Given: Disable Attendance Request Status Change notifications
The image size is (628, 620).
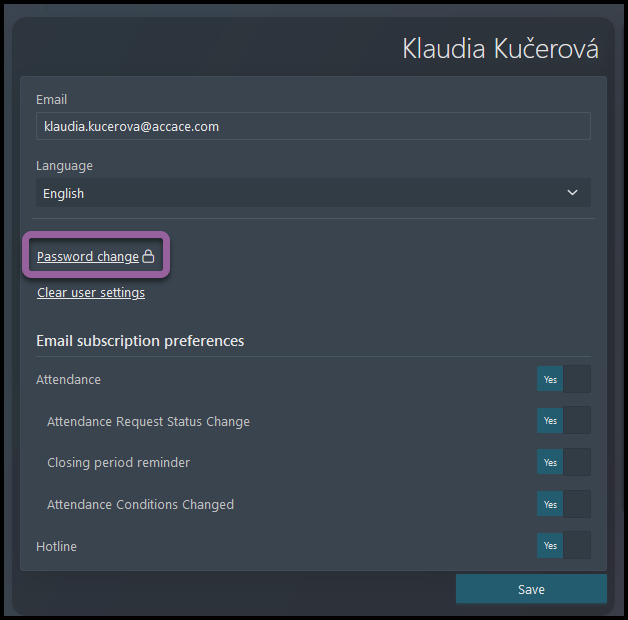Looking at the screenshot, I should [x=564, y=420].
